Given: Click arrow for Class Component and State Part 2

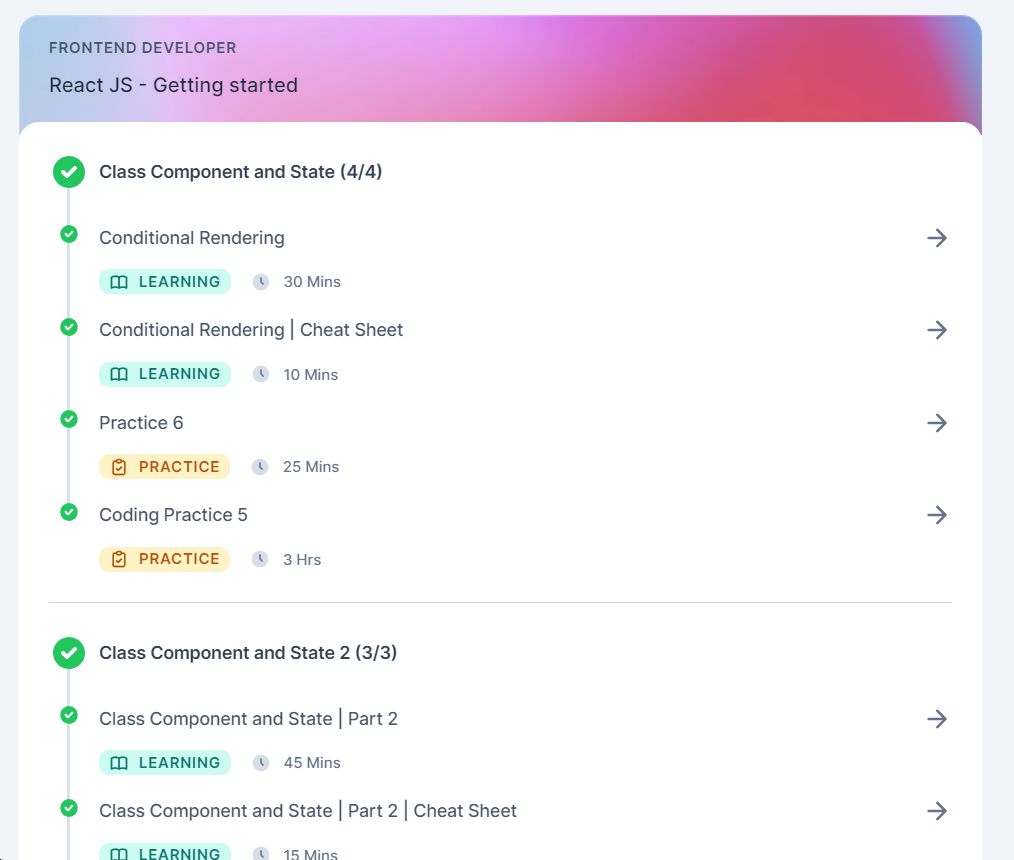Looking at the screenshot, I should coord(937,718).
